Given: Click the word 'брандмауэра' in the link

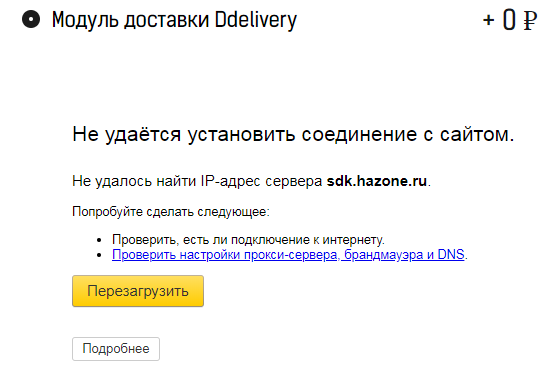Looking at the screenshot, I should 384,255.
